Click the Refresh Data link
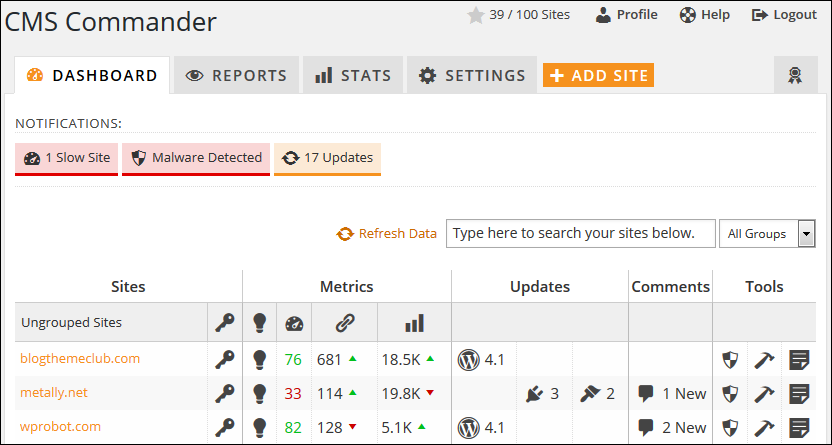This screenshot has height=445, width=832. [x=386, y=233]
